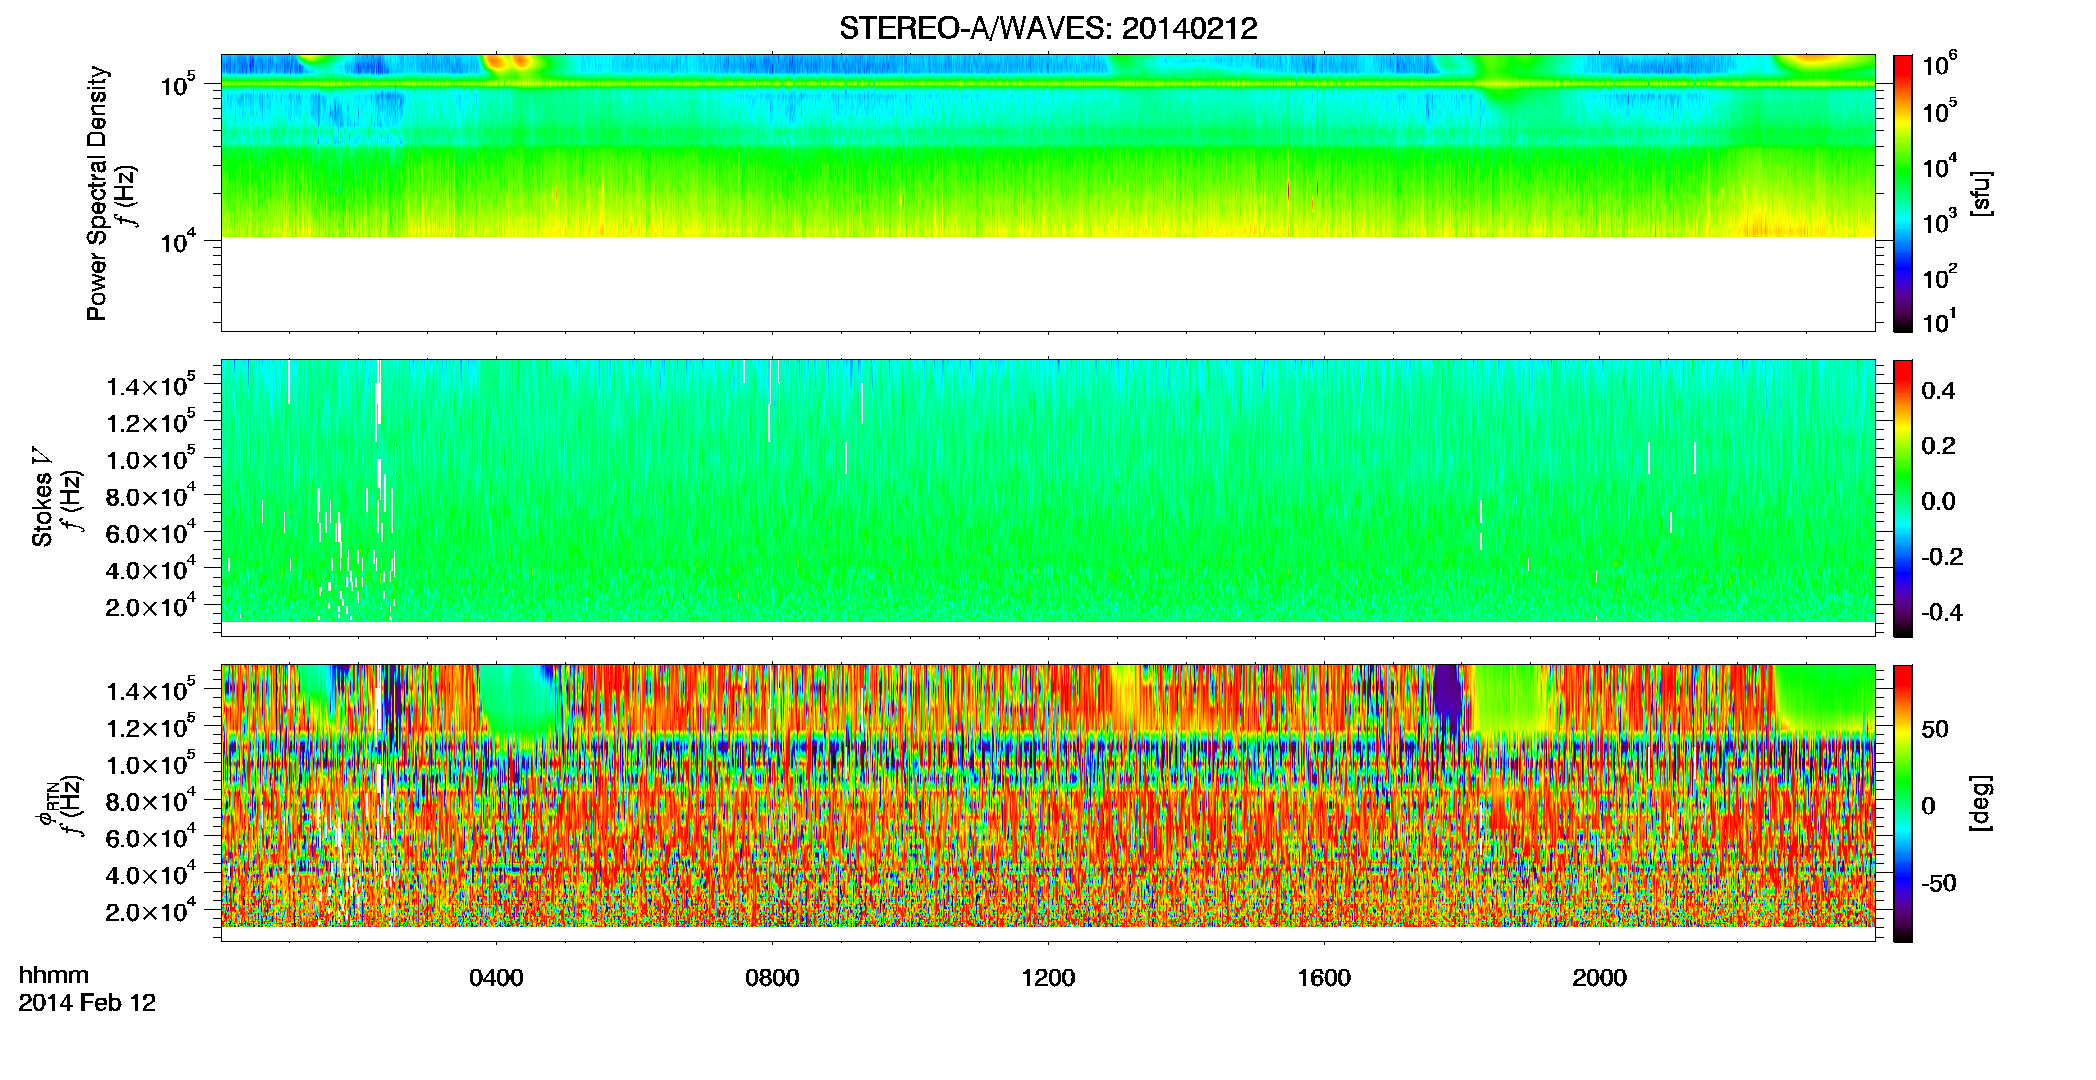The image size is (2096, 1080).
Task: Click the 0.4 label on the Stokes color bar
Action: [1938, 391]
